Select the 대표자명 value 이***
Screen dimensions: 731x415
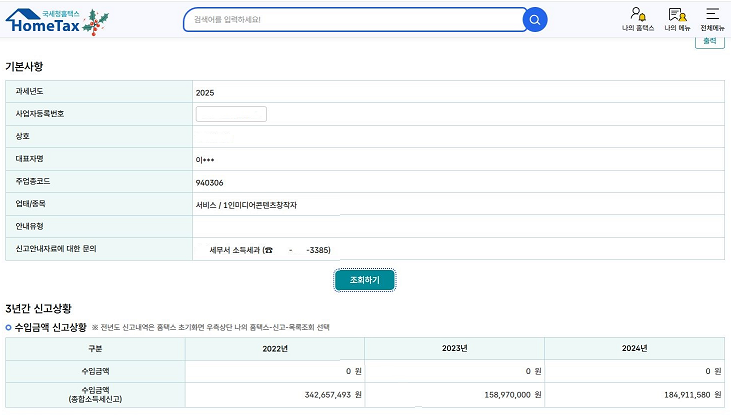point(205,160)
